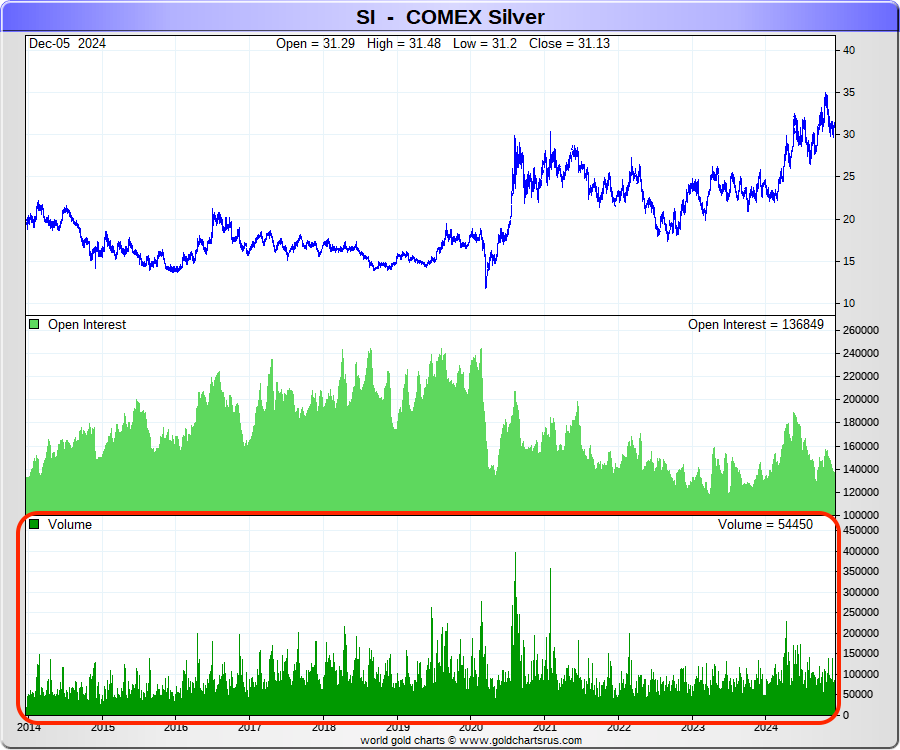
Task: Click the 'Open = 31.29' value
Action: (x=315, y=44)
